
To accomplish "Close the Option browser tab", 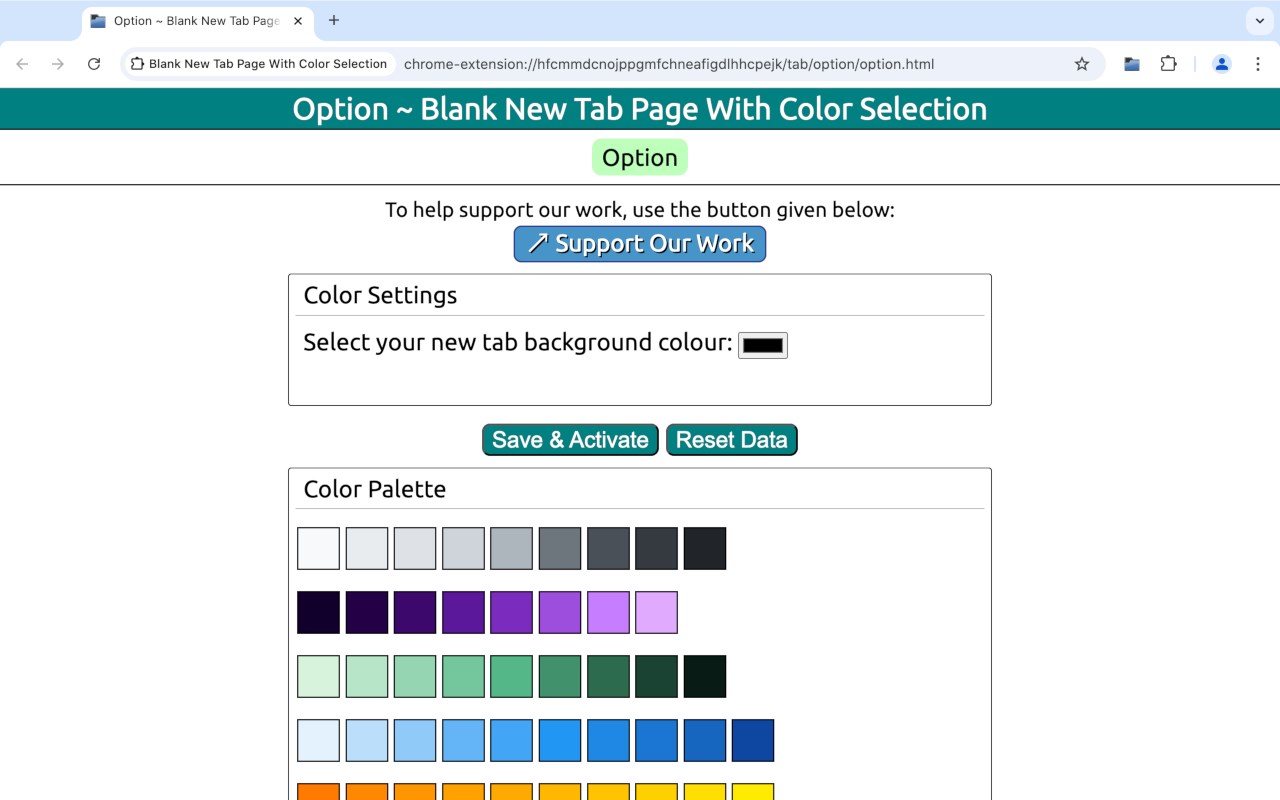I will (x=298, y=21).
